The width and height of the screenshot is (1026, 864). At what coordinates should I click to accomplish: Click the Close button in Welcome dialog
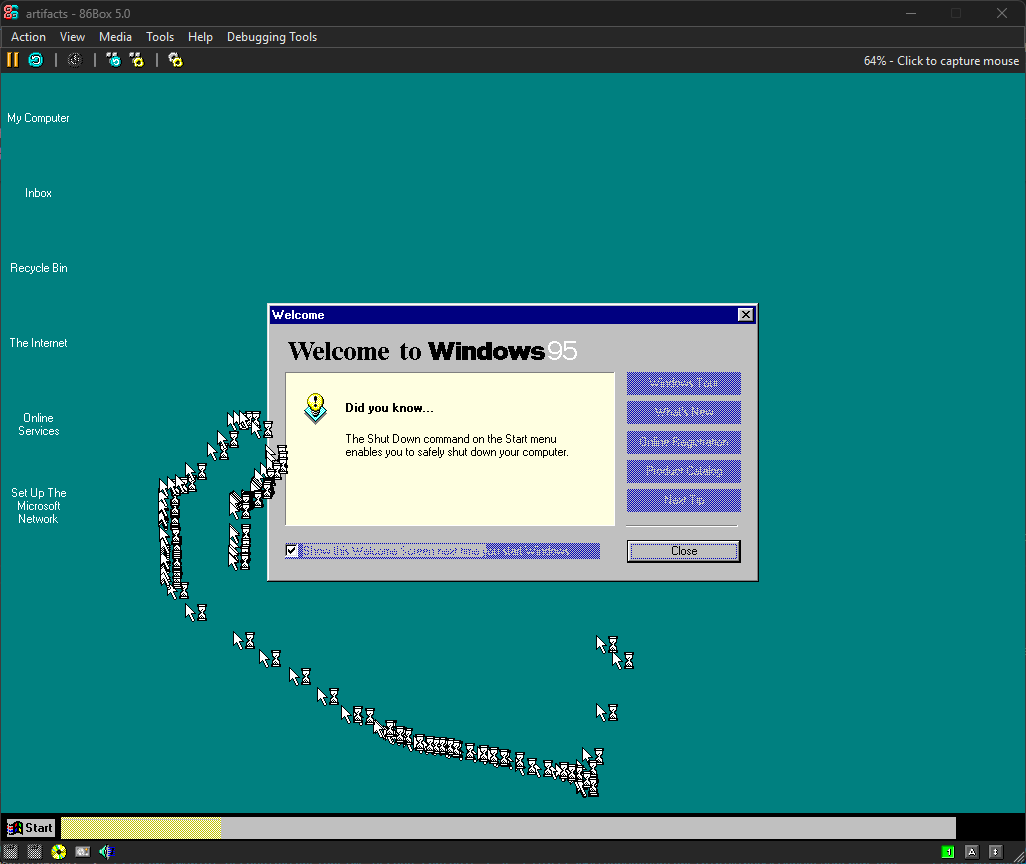[684, 551]
